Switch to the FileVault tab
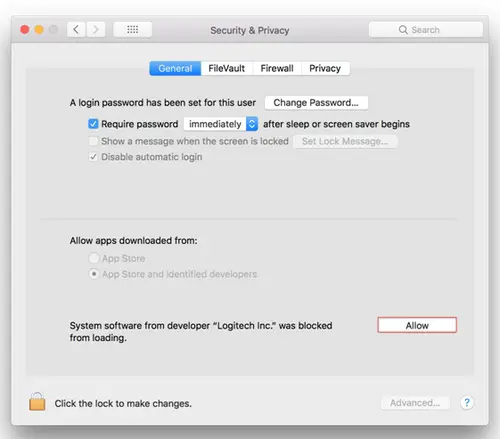Viewport: 500px width, 439px height. (x=227, y=68)
